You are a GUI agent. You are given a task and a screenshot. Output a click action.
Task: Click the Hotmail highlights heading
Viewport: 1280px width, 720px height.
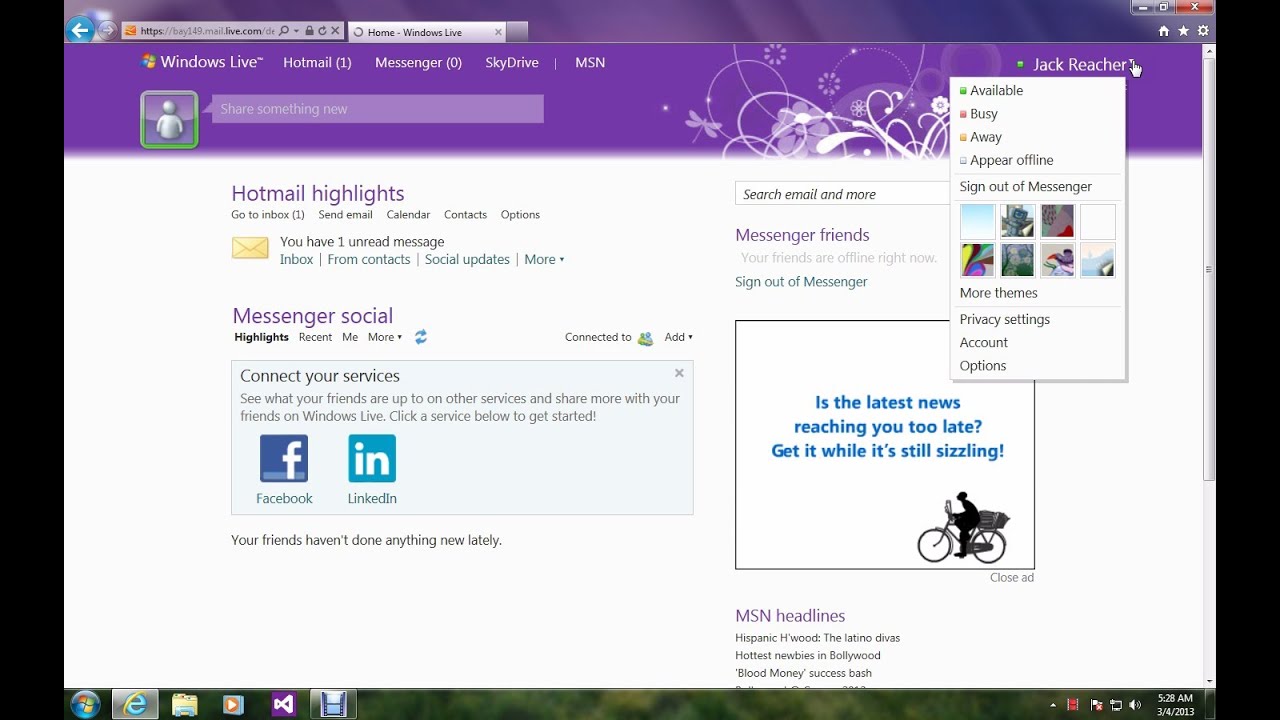(x=318, y=193)
